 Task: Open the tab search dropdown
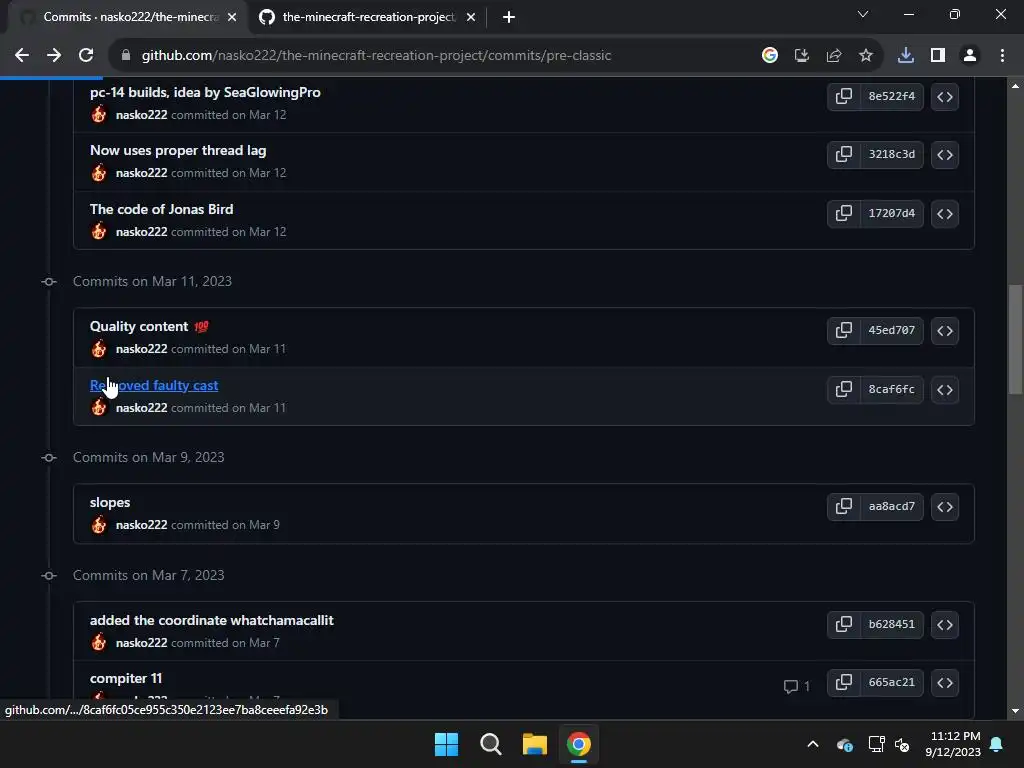[x=863, y=14]
